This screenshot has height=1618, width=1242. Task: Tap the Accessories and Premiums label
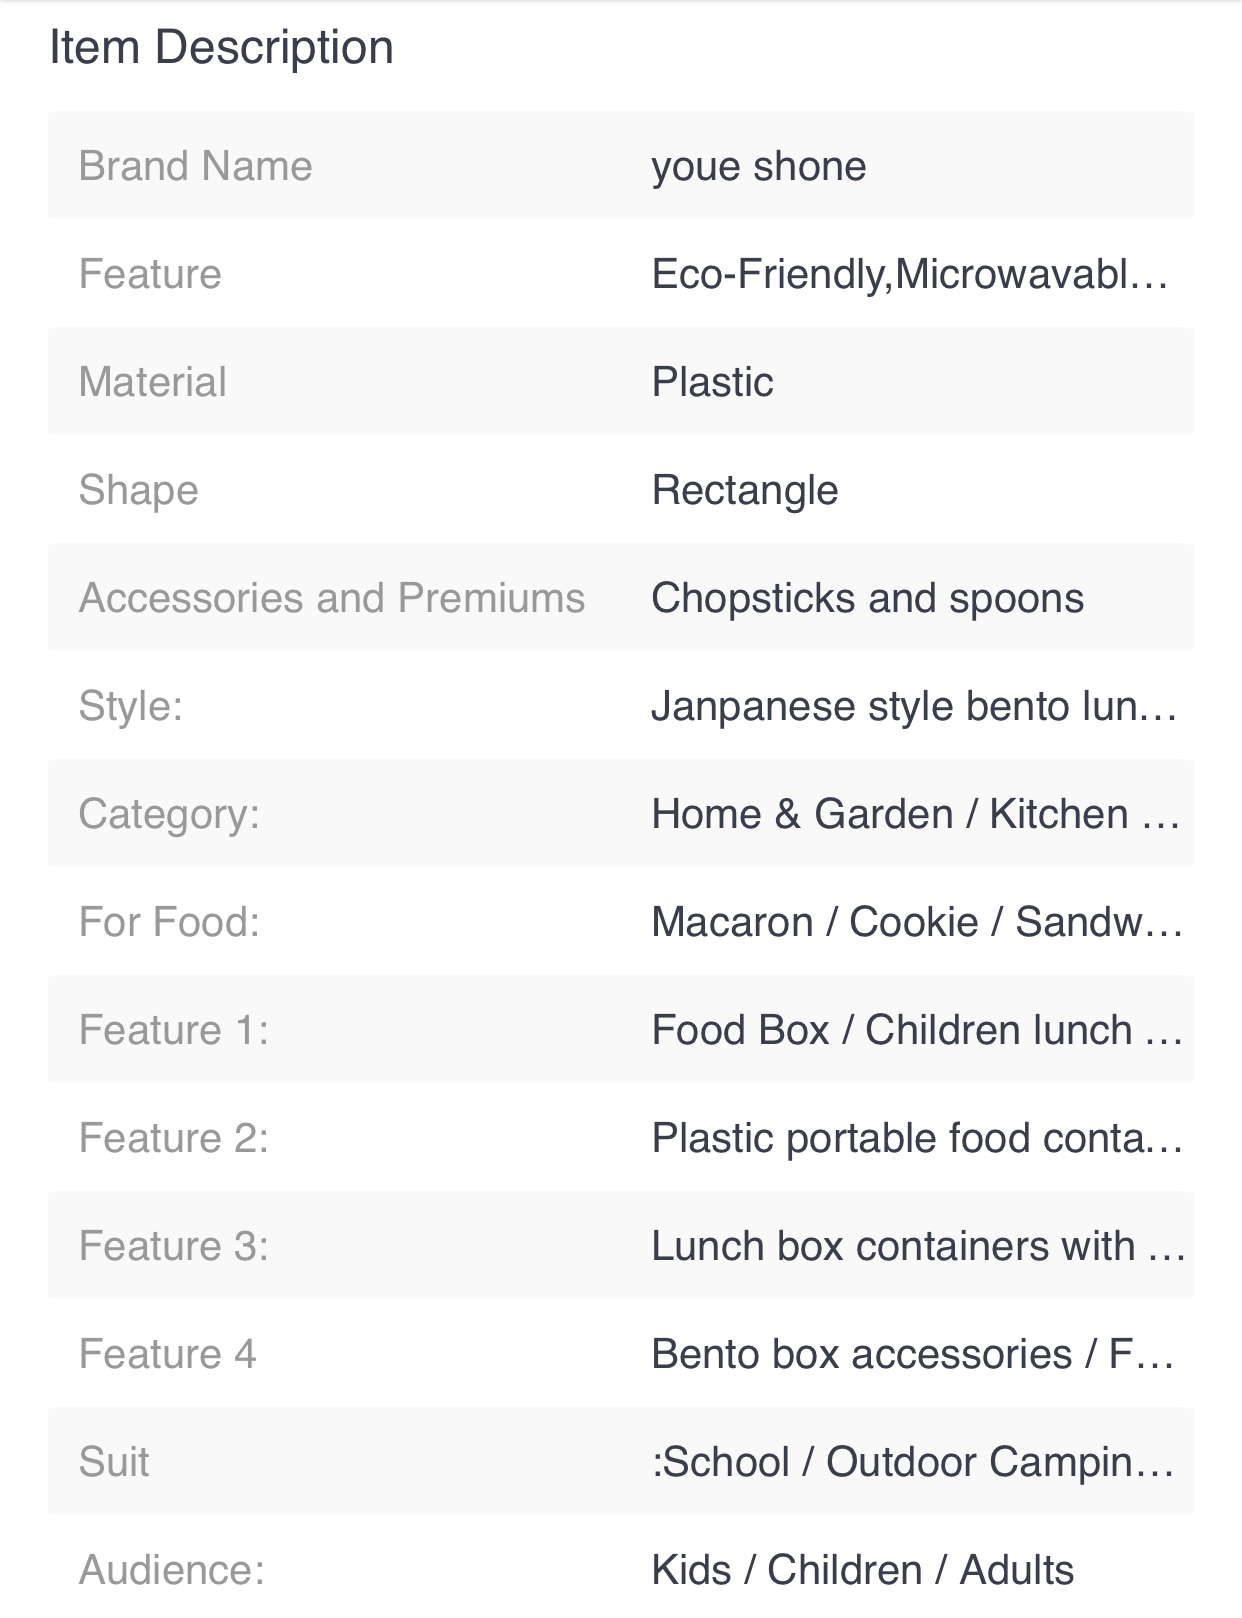click(x=332, y=598)
